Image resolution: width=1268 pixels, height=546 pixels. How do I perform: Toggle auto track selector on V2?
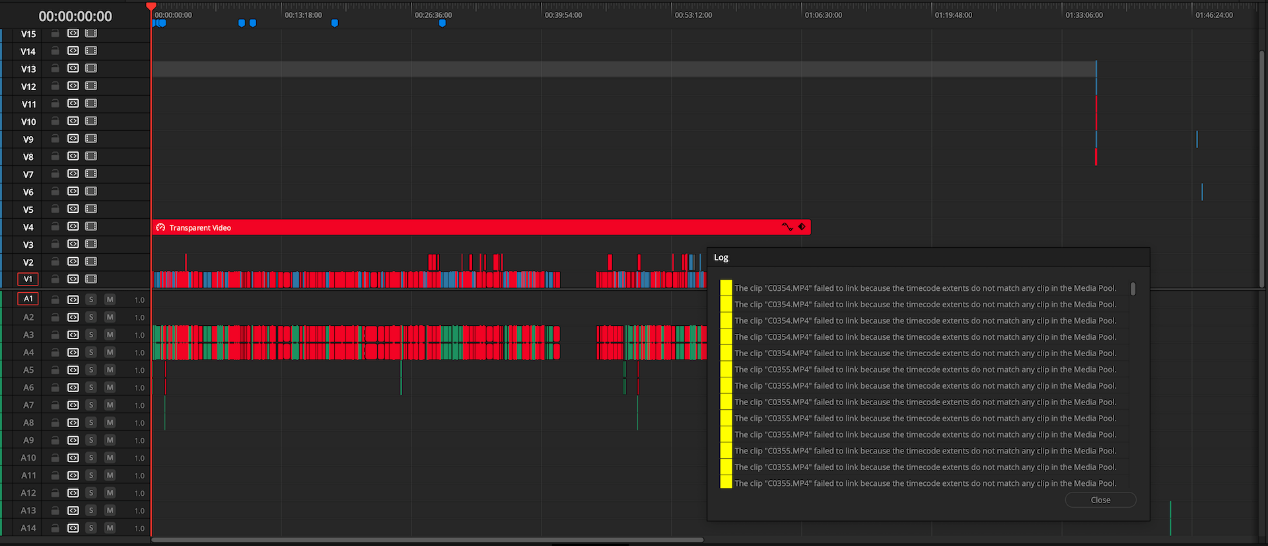[x=73, y=261]
